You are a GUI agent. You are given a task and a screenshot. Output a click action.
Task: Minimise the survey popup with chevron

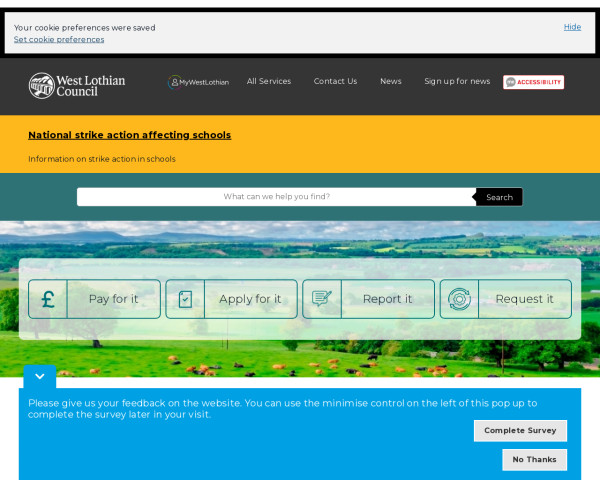(40, 377)
